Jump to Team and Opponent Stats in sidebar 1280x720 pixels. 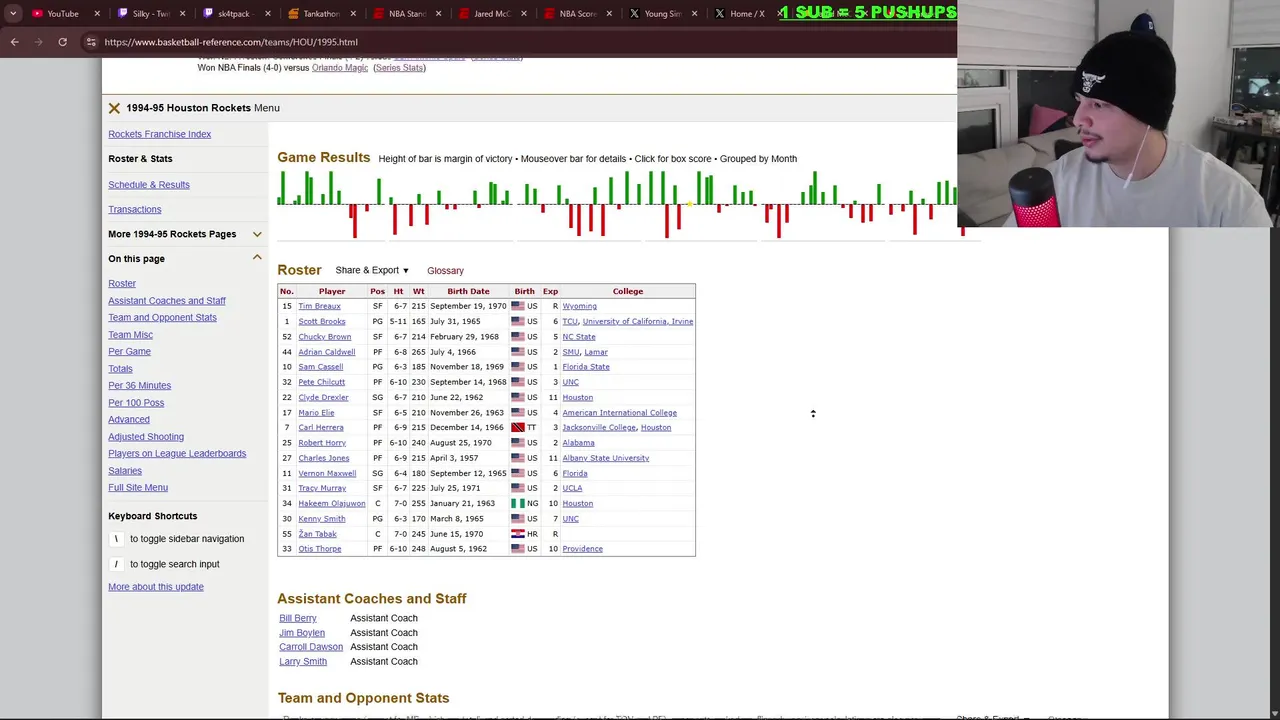162,318
